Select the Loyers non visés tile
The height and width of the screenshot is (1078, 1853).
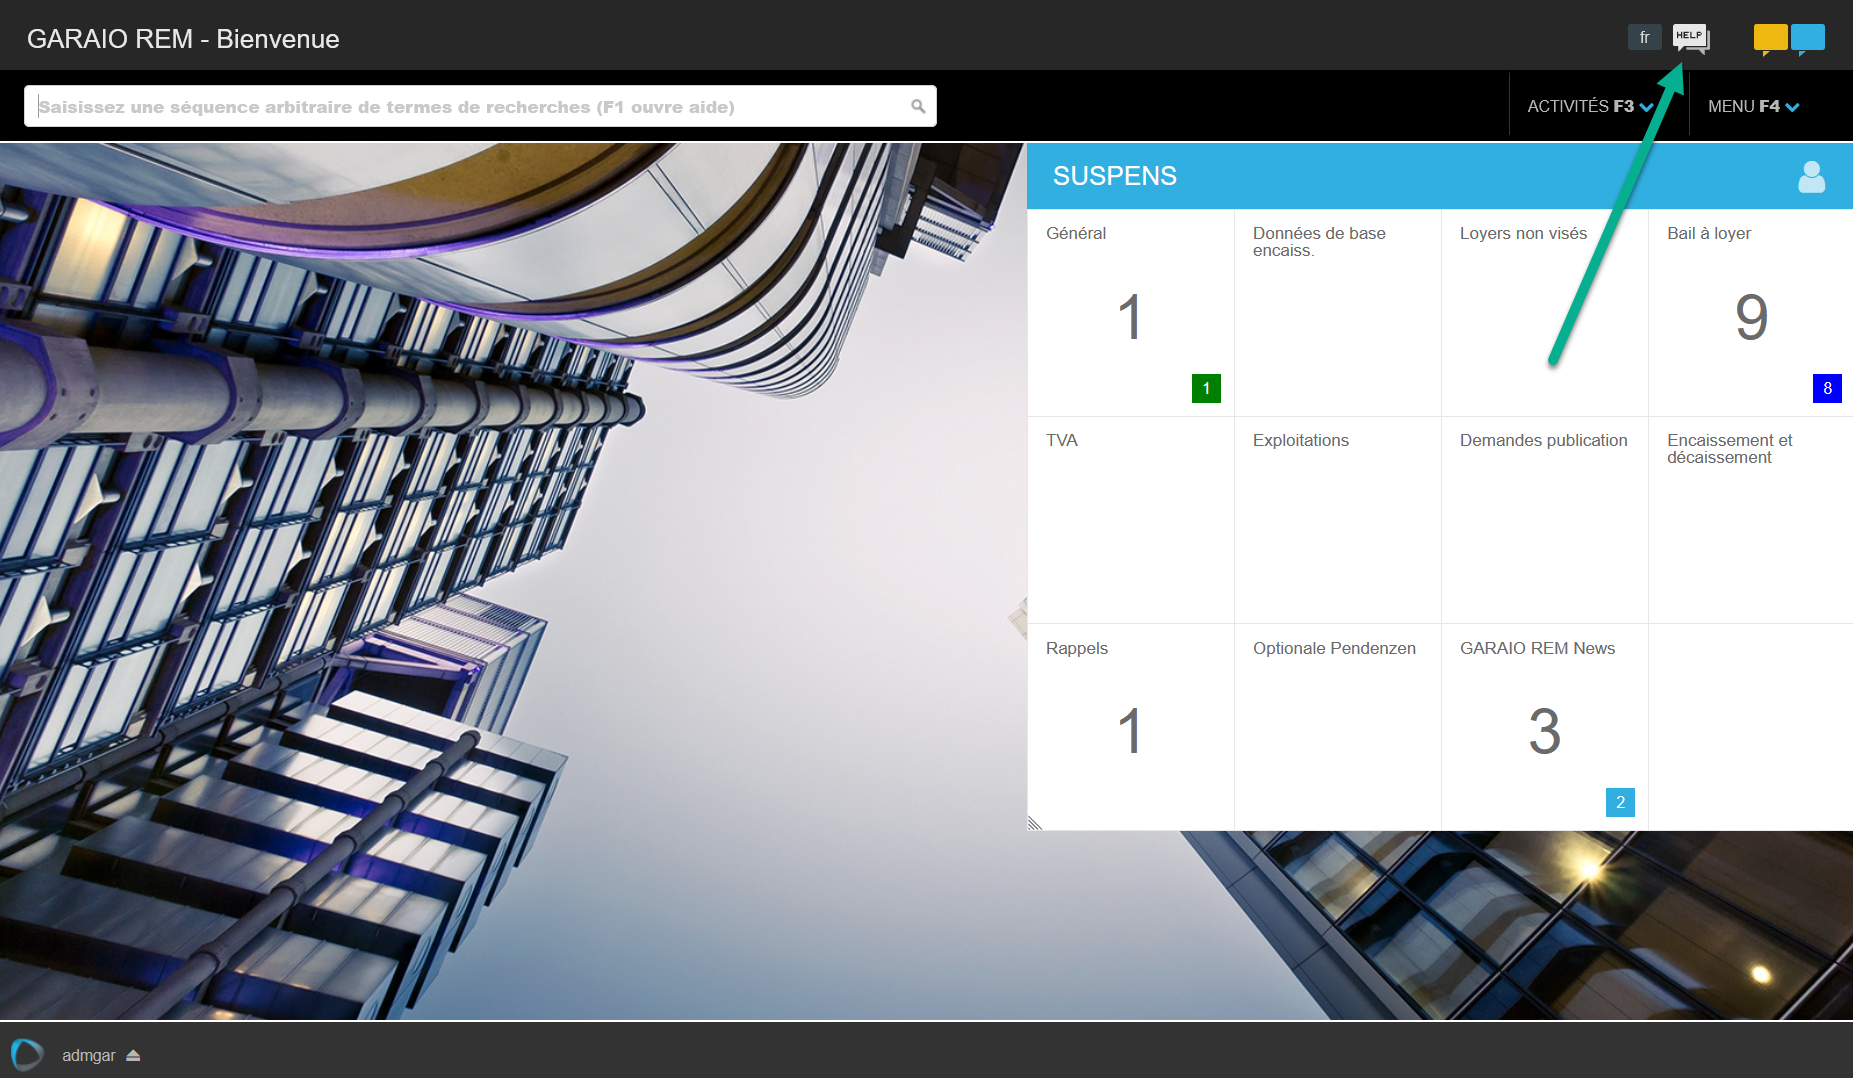[1543, 312]
